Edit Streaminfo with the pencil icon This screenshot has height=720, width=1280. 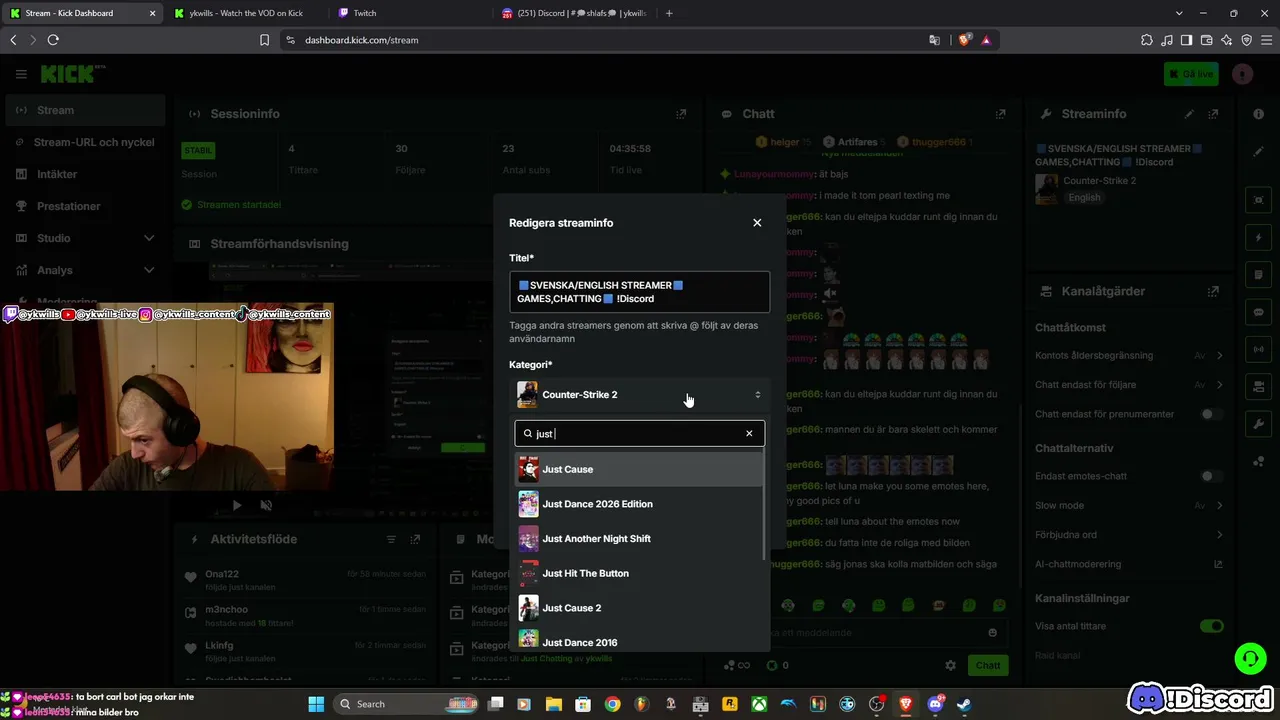click(x=1189, y=114)
